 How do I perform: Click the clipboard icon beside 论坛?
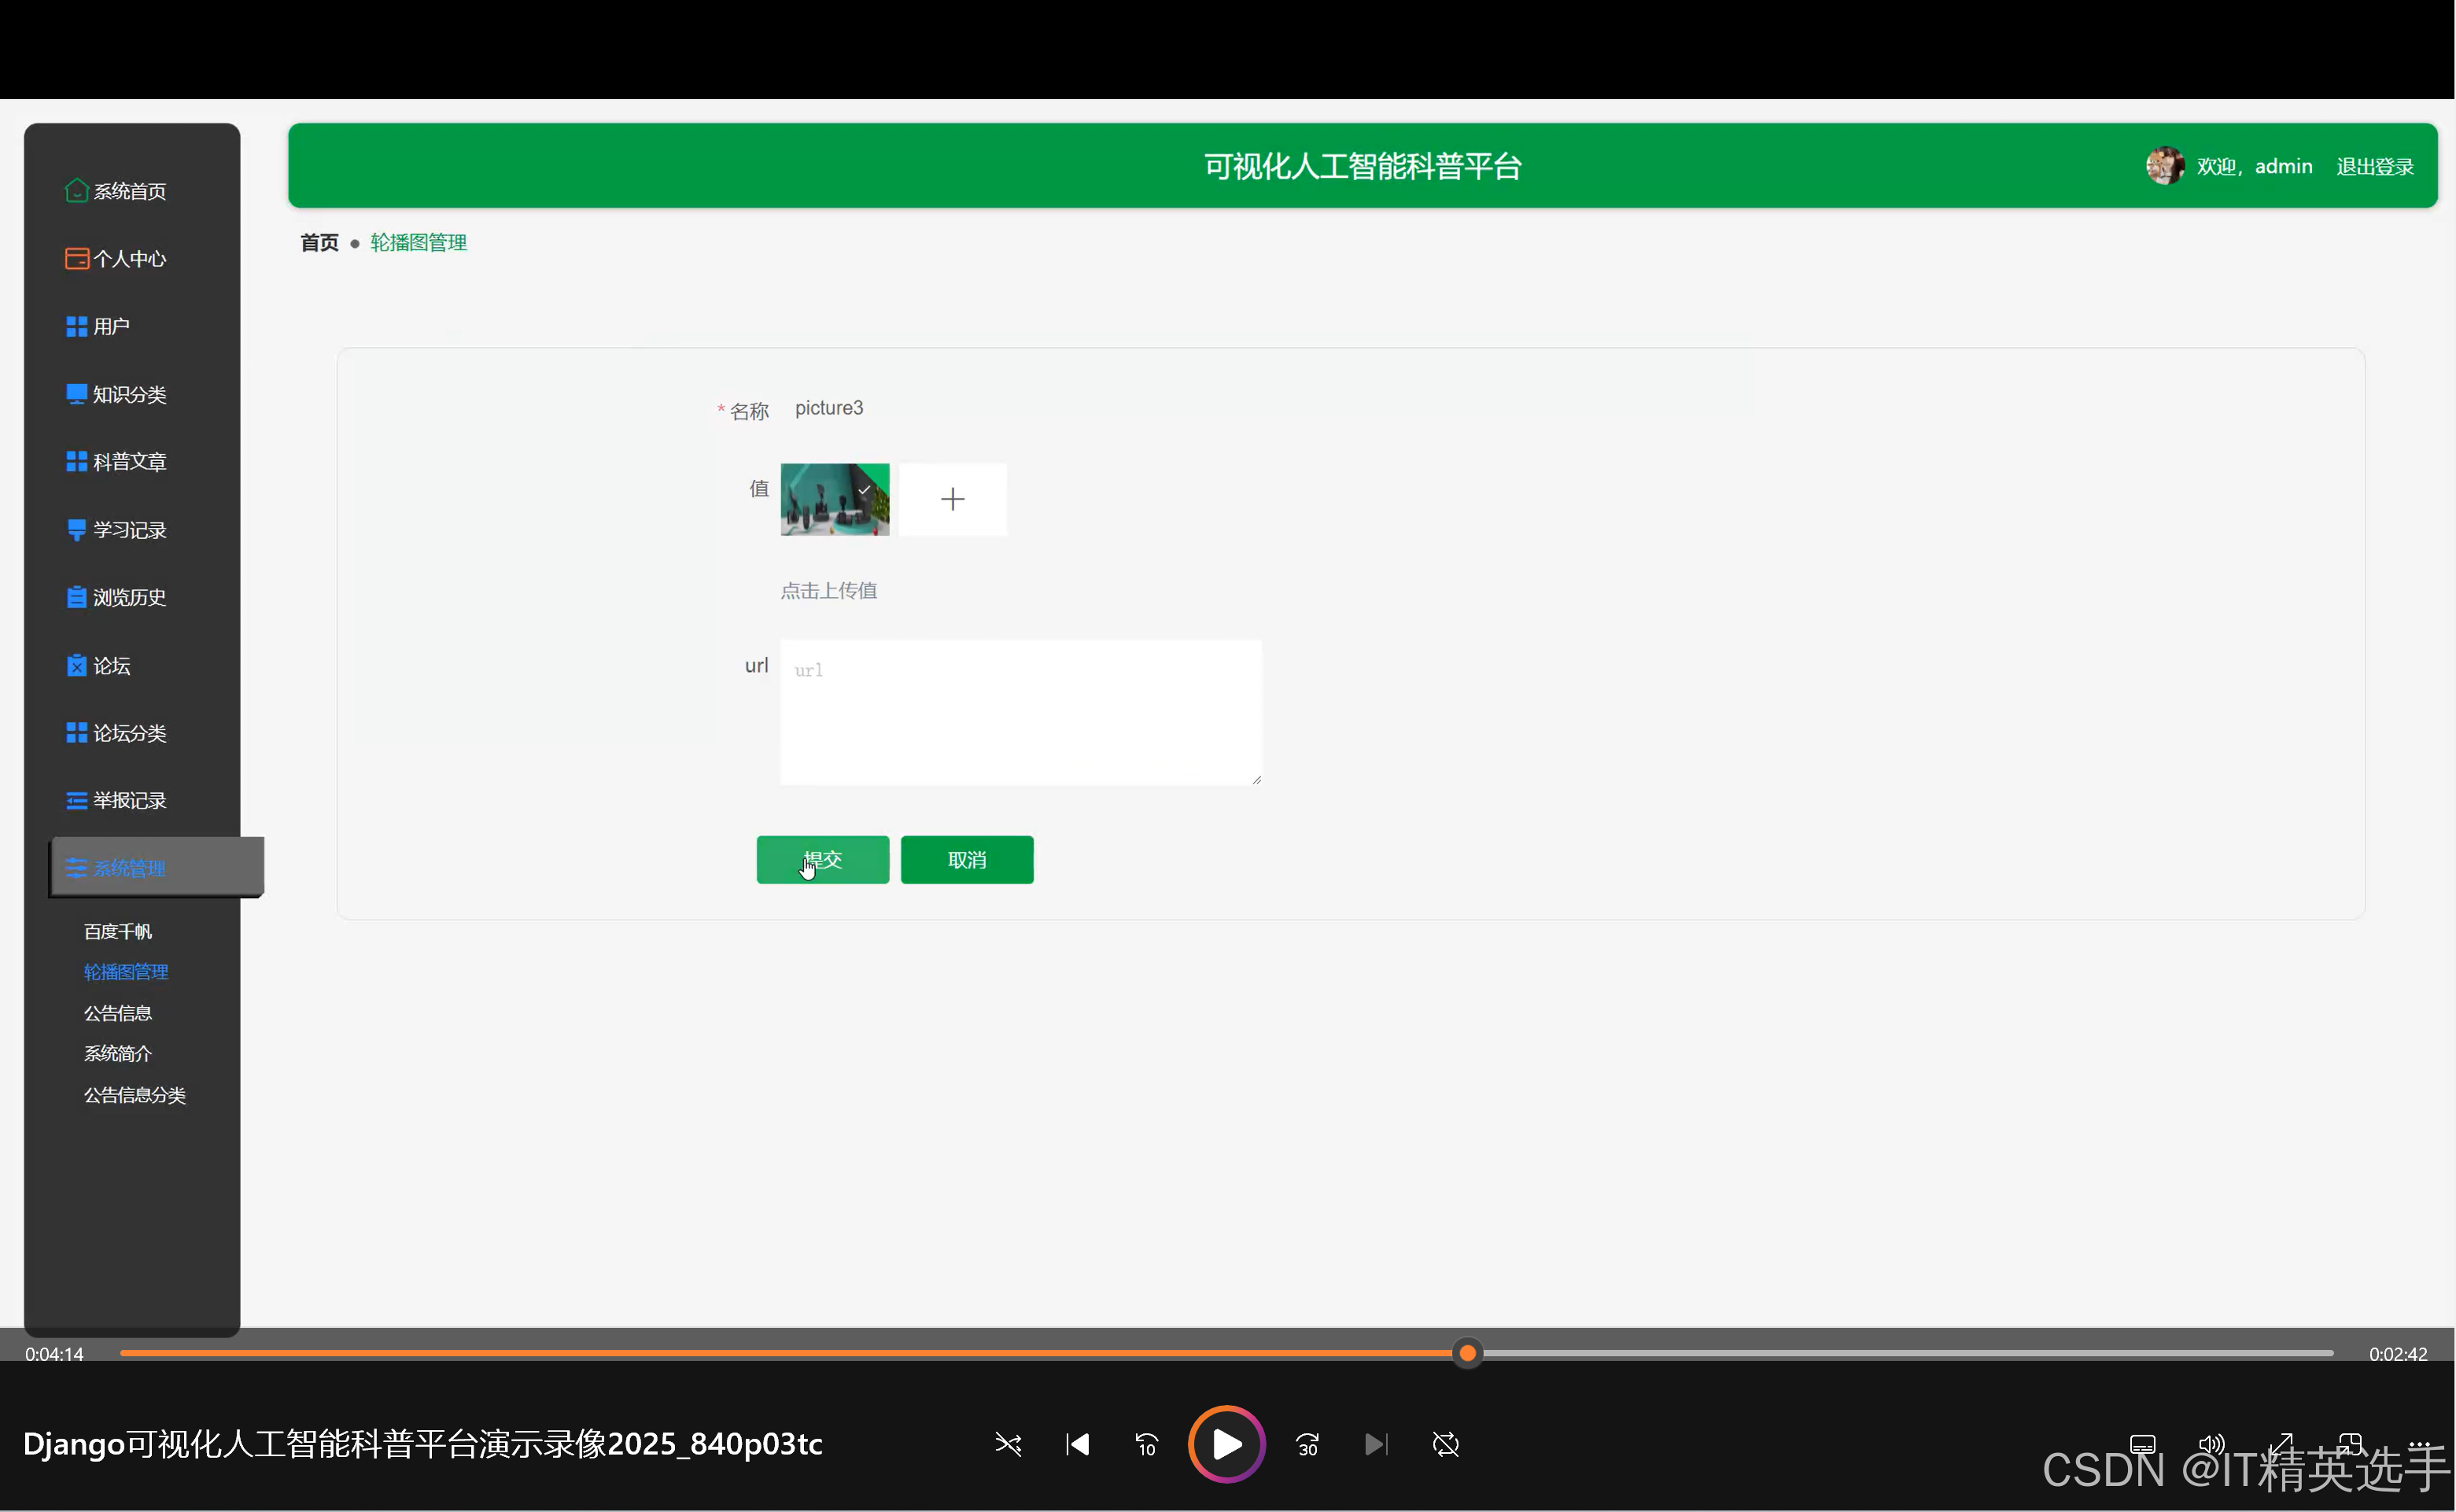(76, 665)
